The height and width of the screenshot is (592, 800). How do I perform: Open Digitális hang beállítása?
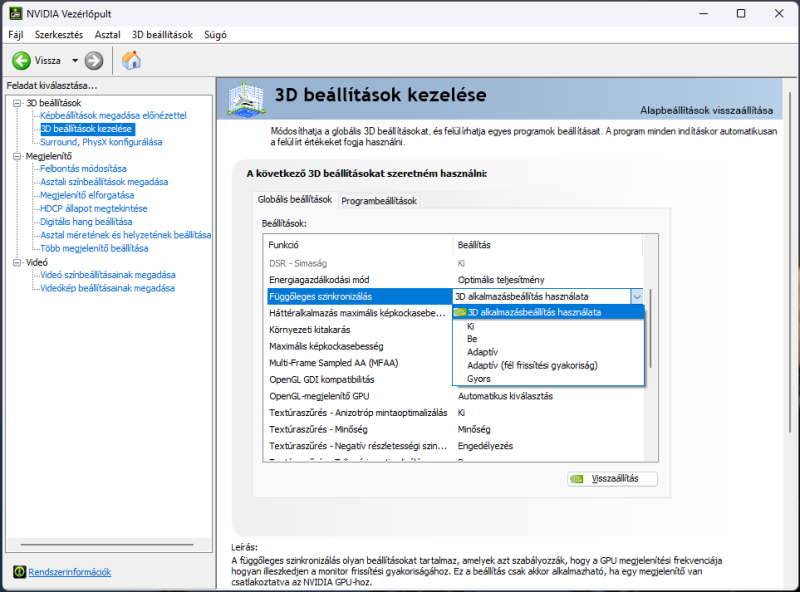point(86,221)
